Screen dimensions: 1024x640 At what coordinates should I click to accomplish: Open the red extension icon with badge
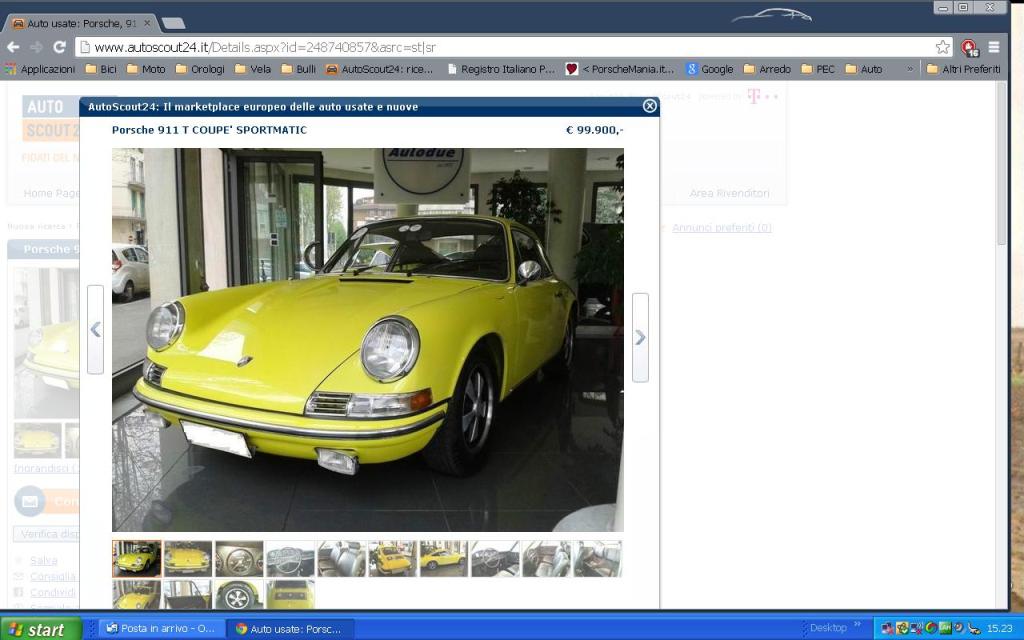(x=970, y=48)
